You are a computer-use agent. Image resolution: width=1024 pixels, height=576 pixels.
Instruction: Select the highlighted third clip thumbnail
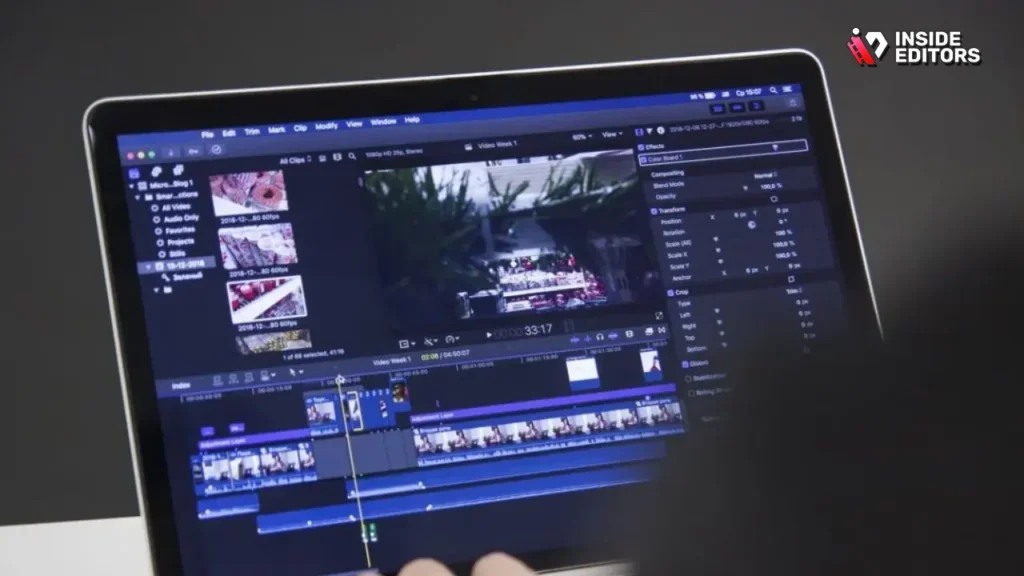pos(266,299)
